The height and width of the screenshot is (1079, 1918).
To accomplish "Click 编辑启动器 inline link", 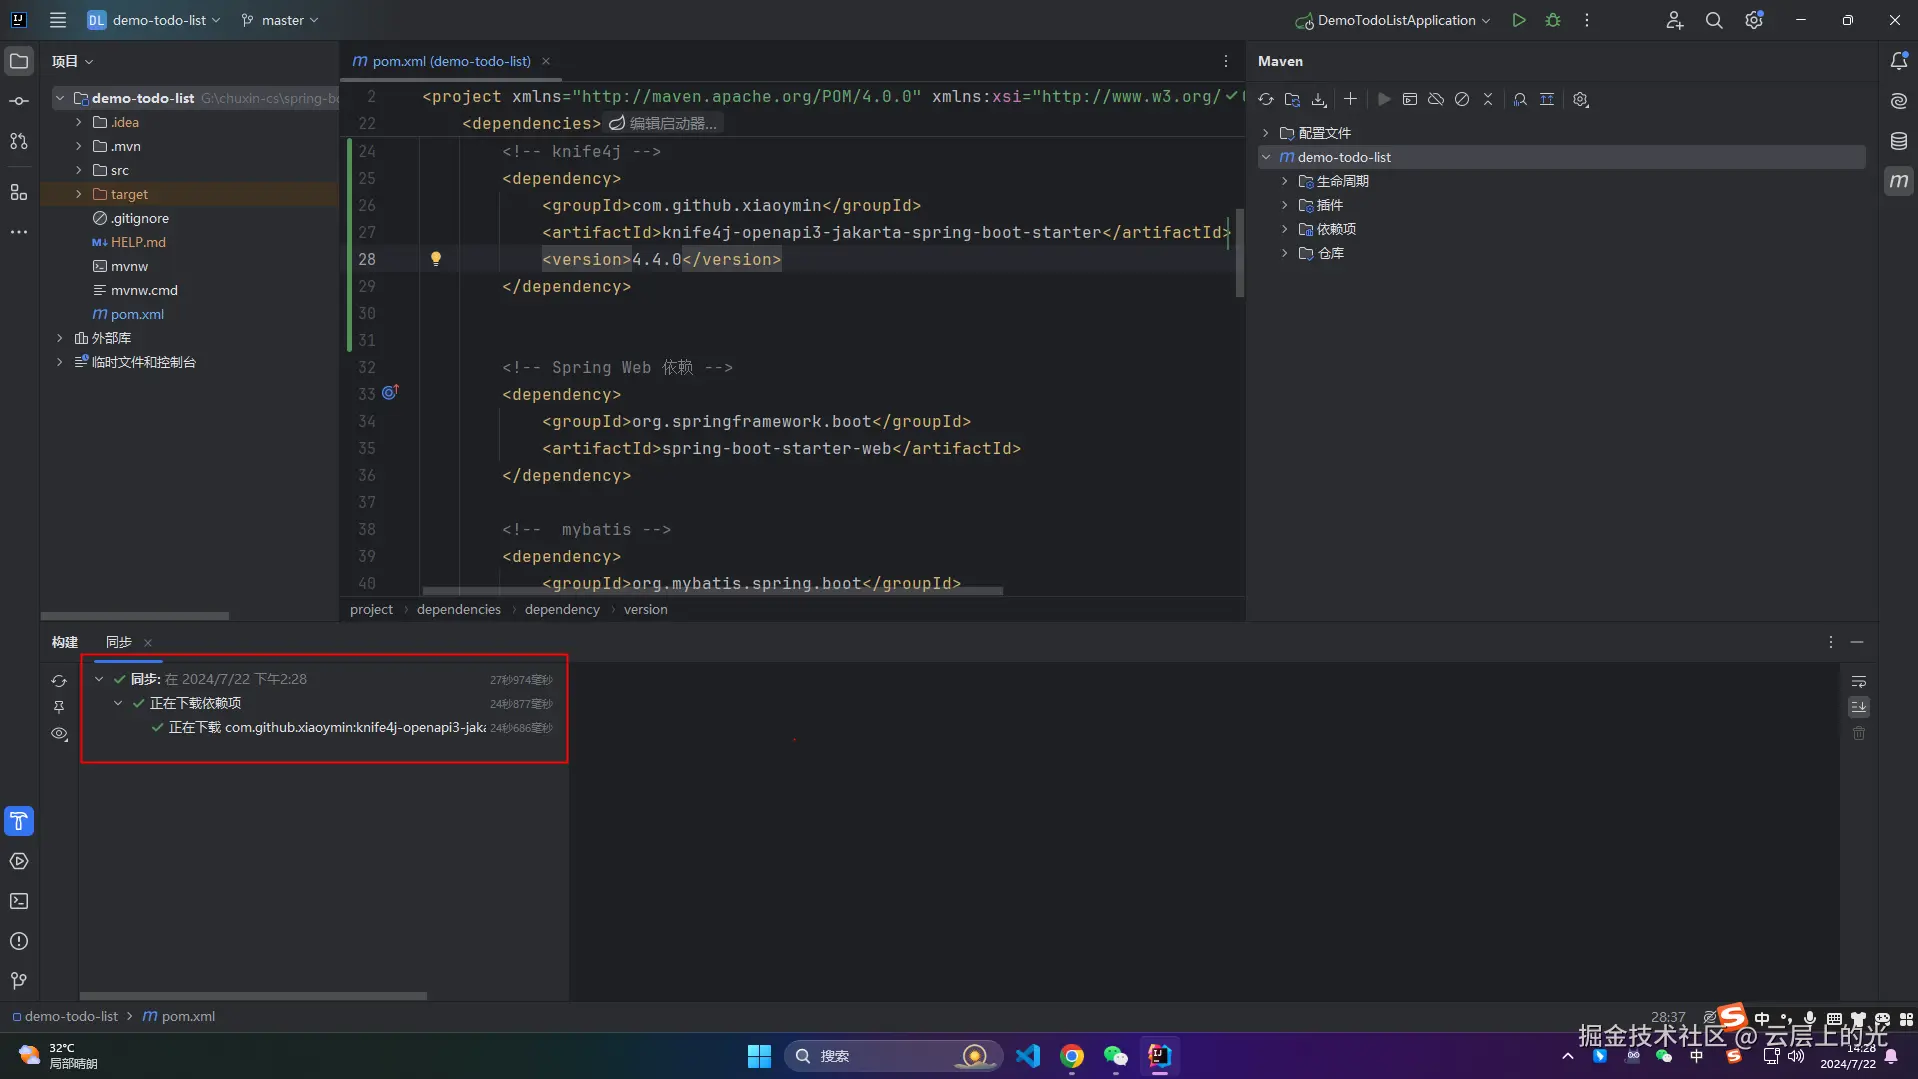I will tap(664, 124).
